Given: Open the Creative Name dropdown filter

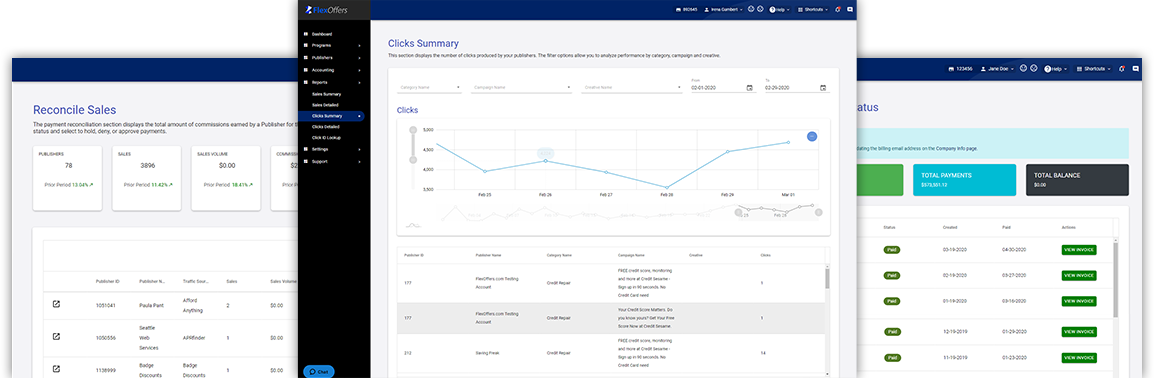Looking at the screenshot, I should pyautogui.click(x=632, y=88).
